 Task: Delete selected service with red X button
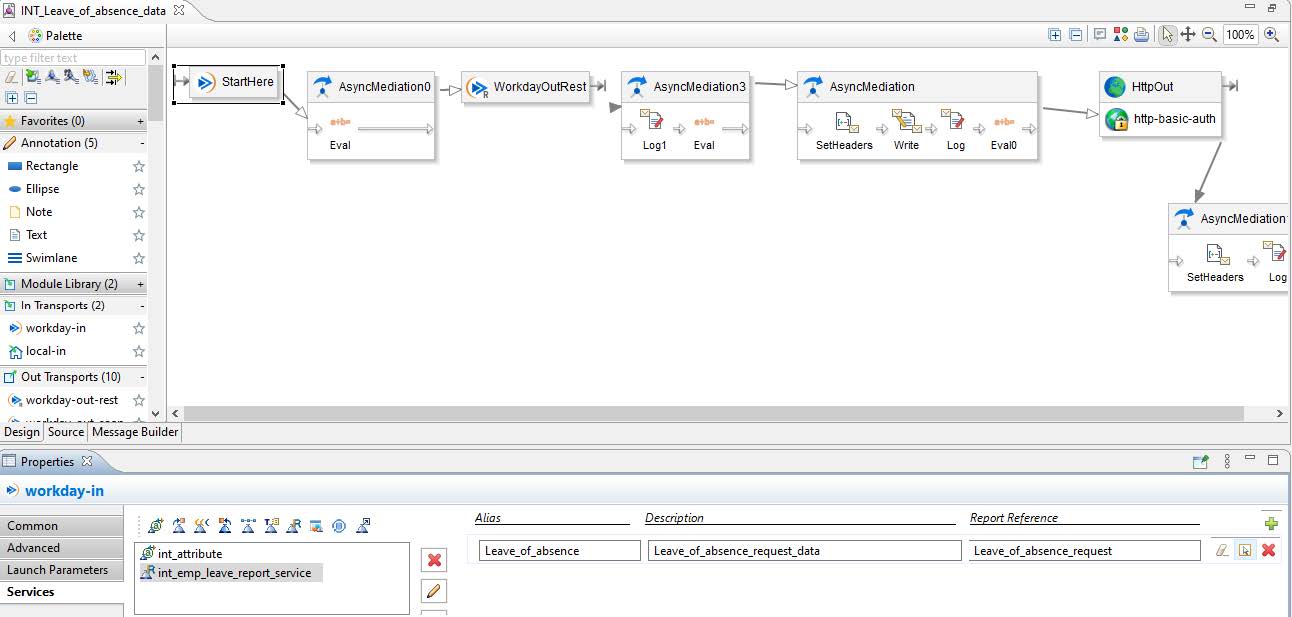pyautogui.click(x=434, y=560)
